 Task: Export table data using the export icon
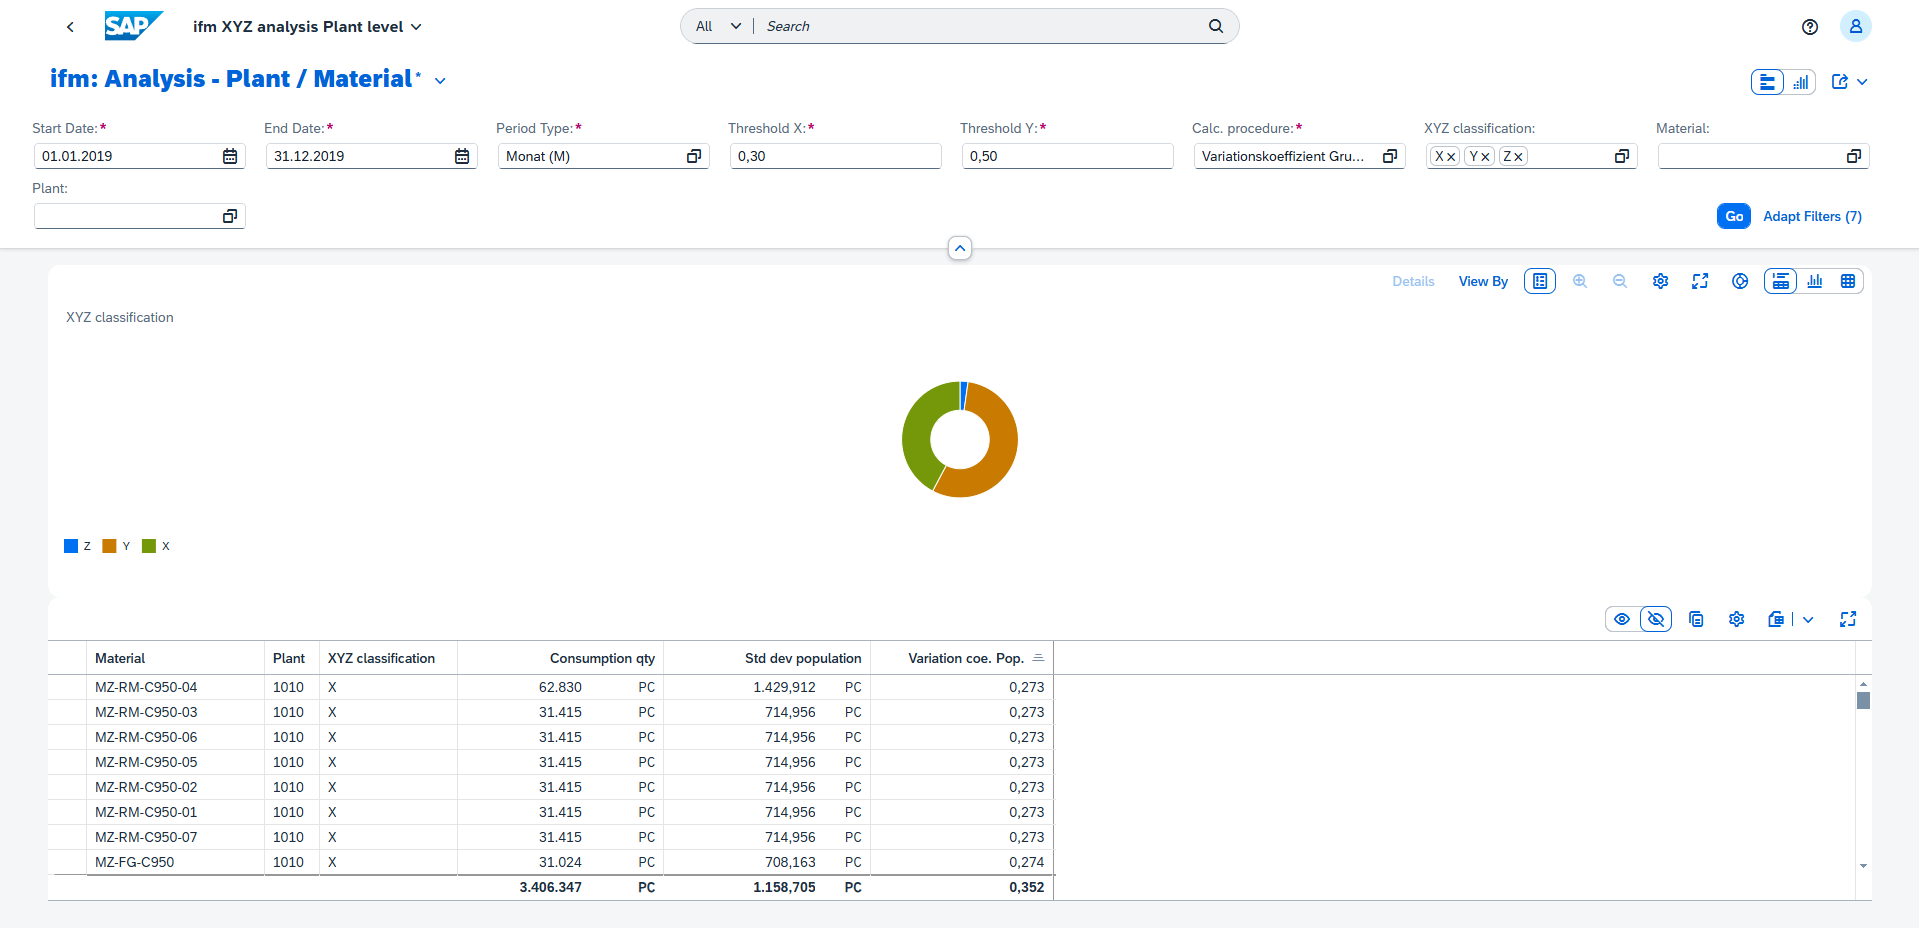[x=1776, y=619]
